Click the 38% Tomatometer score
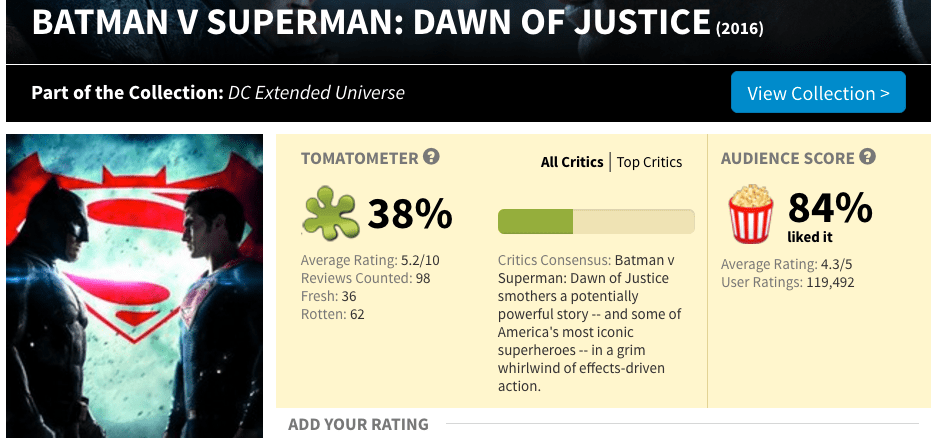Image resolution: width=946 pixels, height=438 pixels. tap(410, 214)
